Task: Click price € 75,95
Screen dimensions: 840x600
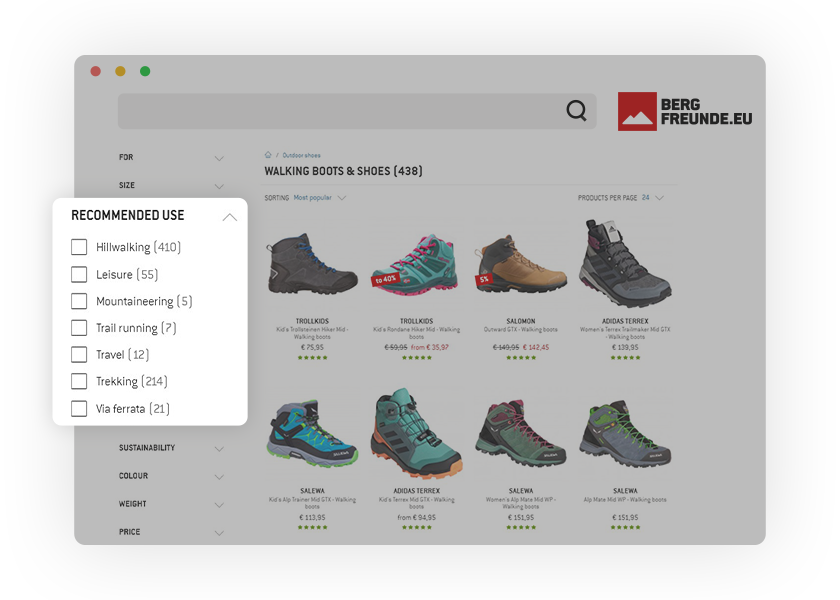Action: tap(312, 347)
